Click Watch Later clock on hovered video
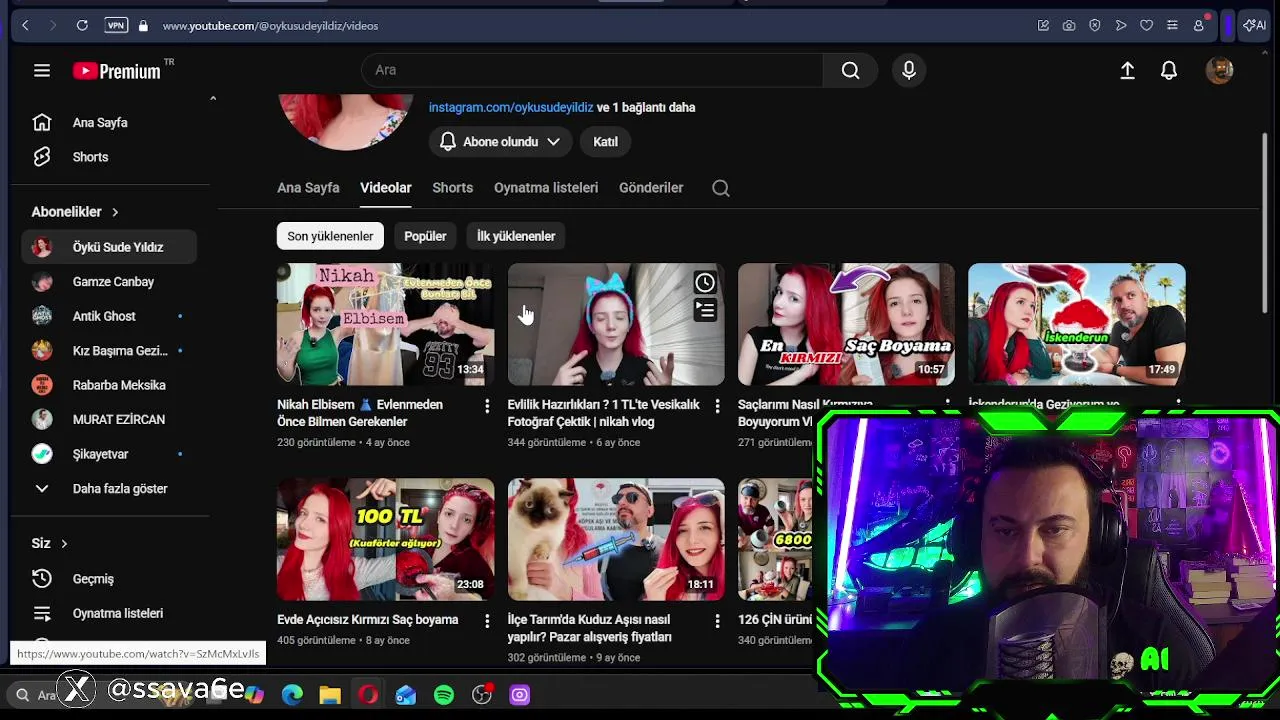This screenshot has width=1280, height=720. [x=705, y=283]
